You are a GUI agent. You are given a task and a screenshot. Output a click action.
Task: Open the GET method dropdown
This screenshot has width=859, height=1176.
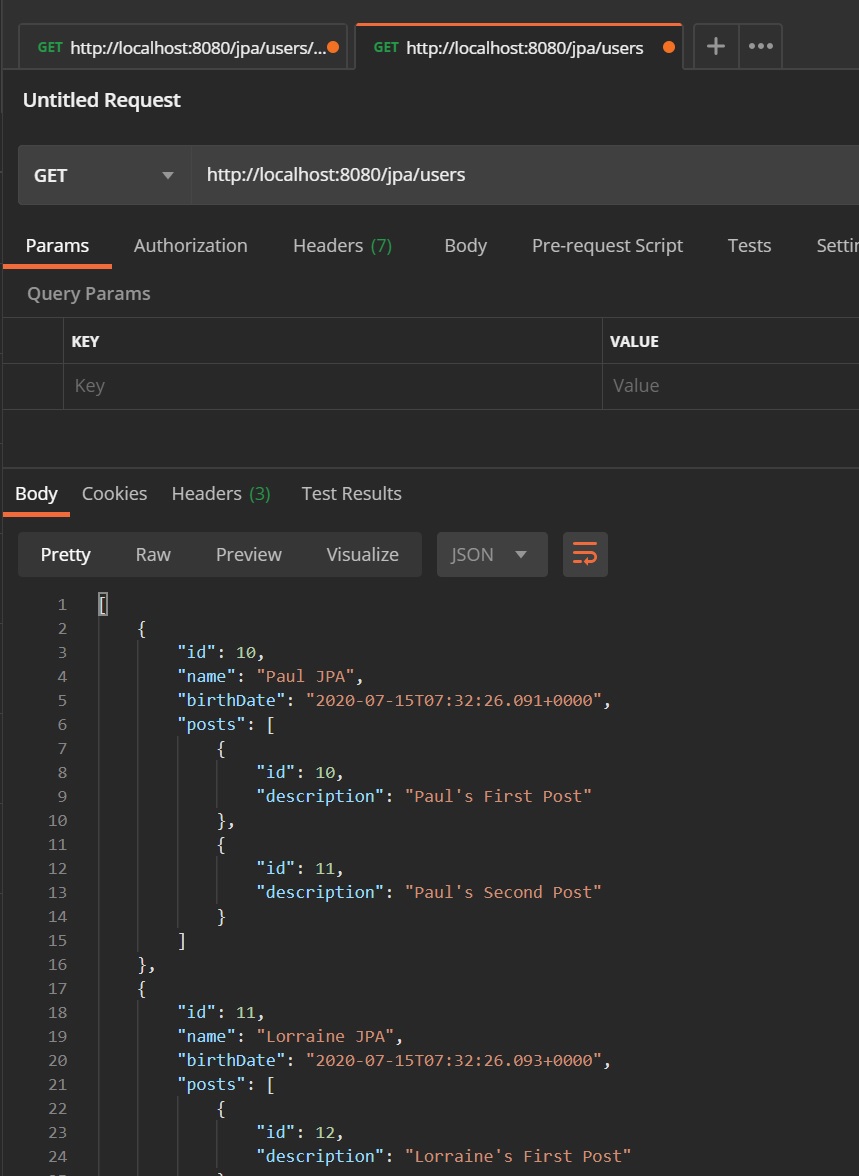pyautogui.click(x=104, y=176)
